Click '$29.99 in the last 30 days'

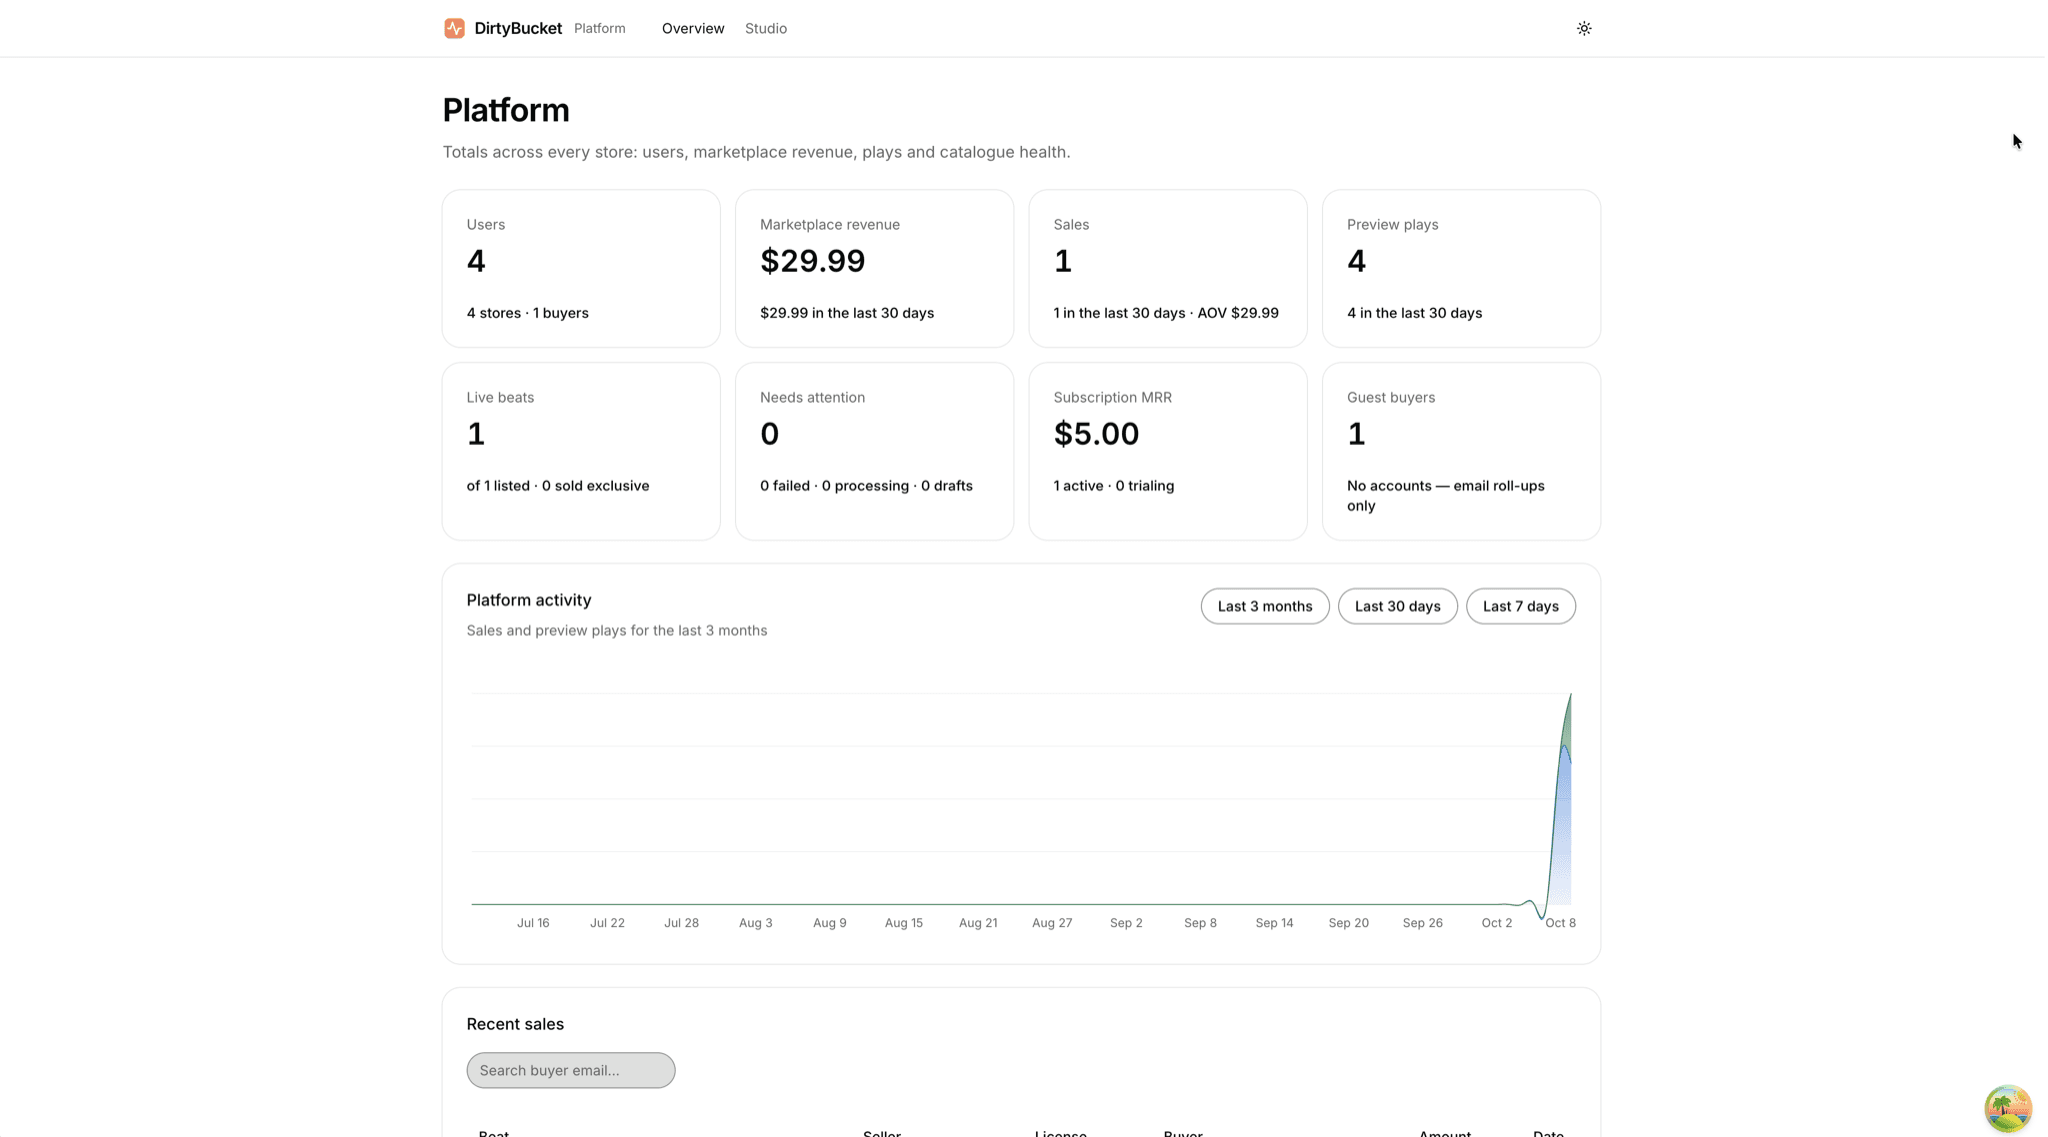[847, 313]
